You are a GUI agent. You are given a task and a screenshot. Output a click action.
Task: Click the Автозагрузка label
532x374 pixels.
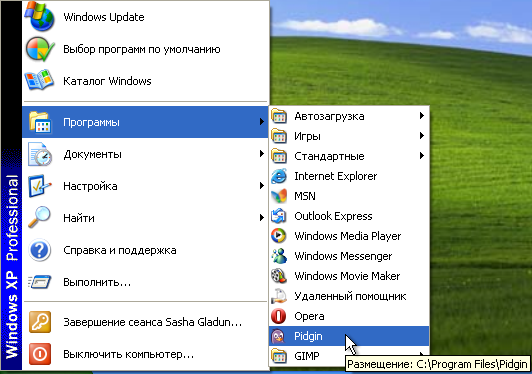coord(329,116)
